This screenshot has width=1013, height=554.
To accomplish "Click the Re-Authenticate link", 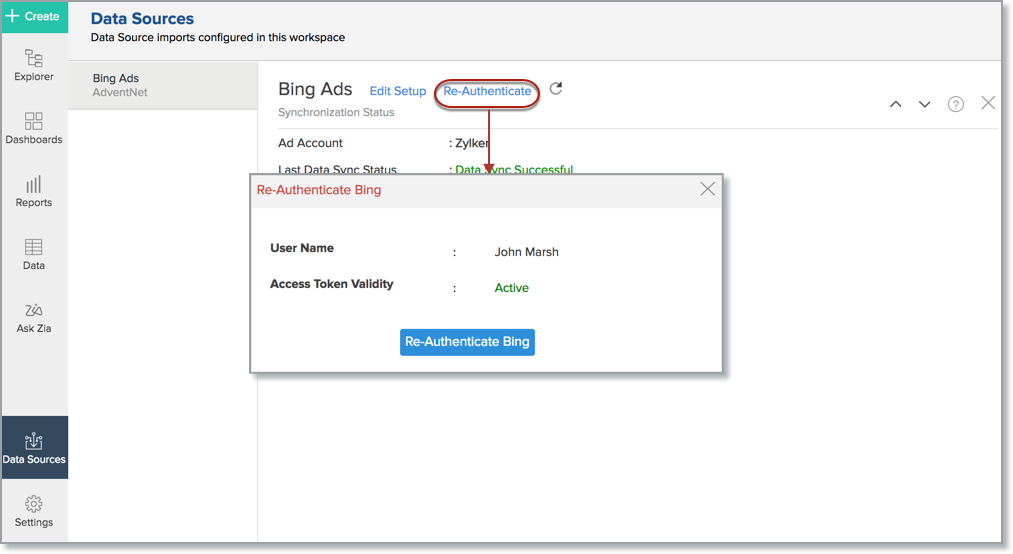I will (487, 91).
